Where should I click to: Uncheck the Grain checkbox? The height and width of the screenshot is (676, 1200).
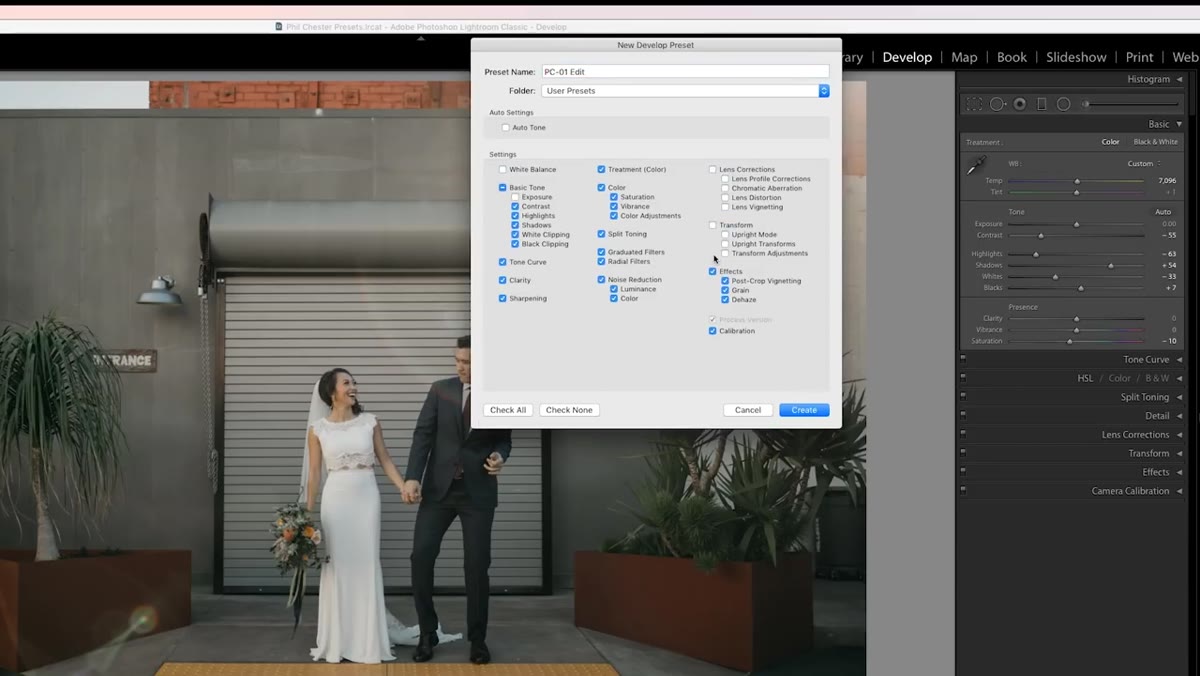pyautogui.click(x=725, y=290)
